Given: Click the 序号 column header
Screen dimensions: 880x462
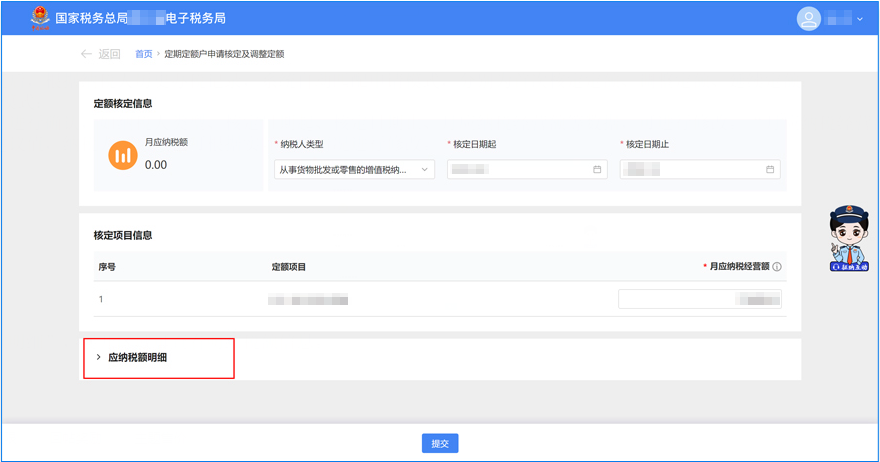Looking at the screenshot, I should click(108, 267).
